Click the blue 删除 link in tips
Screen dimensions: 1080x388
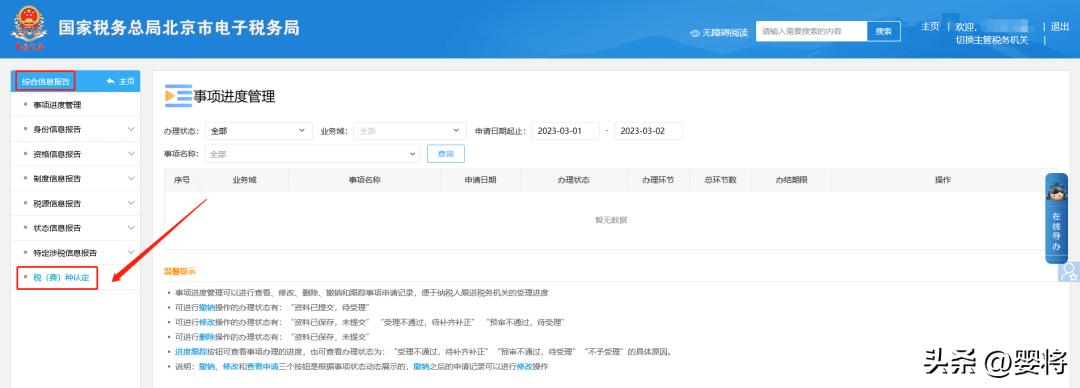coord(207,337)
